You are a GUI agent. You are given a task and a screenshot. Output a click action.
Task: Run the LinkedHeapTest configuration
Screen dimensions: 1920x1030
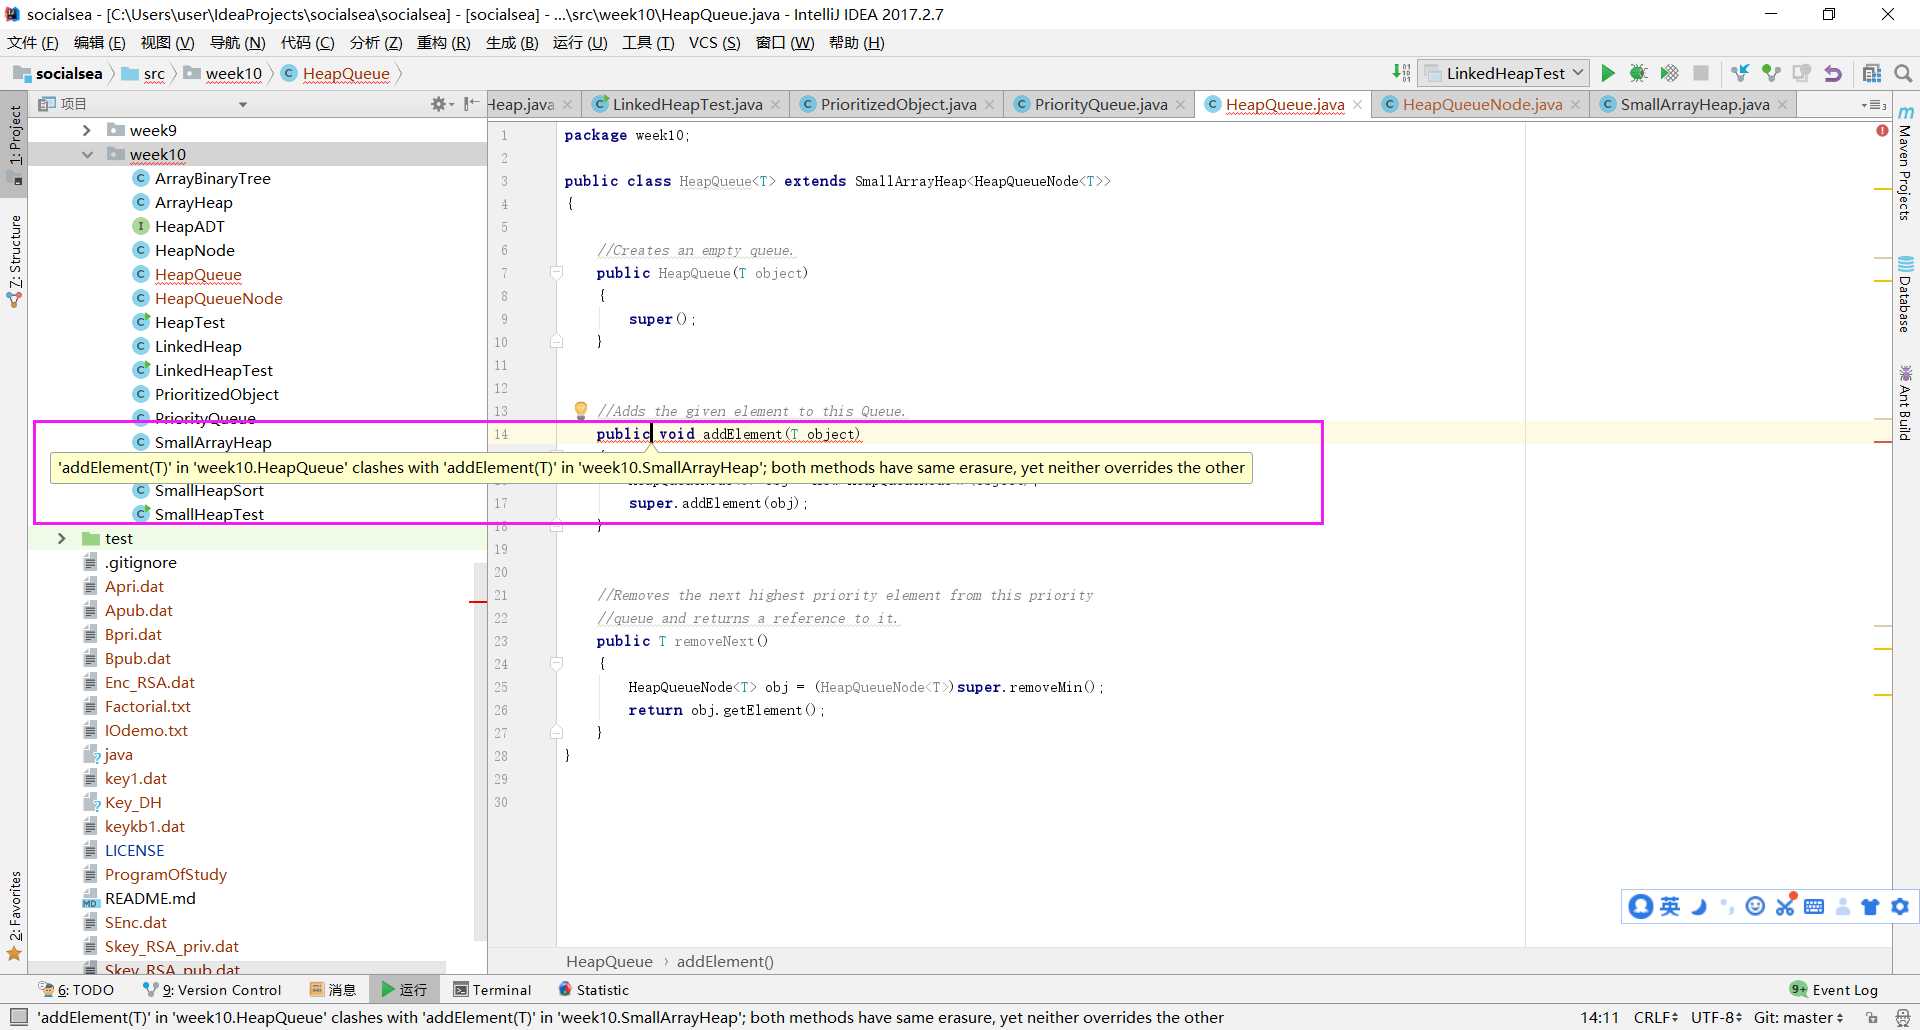1607,73
